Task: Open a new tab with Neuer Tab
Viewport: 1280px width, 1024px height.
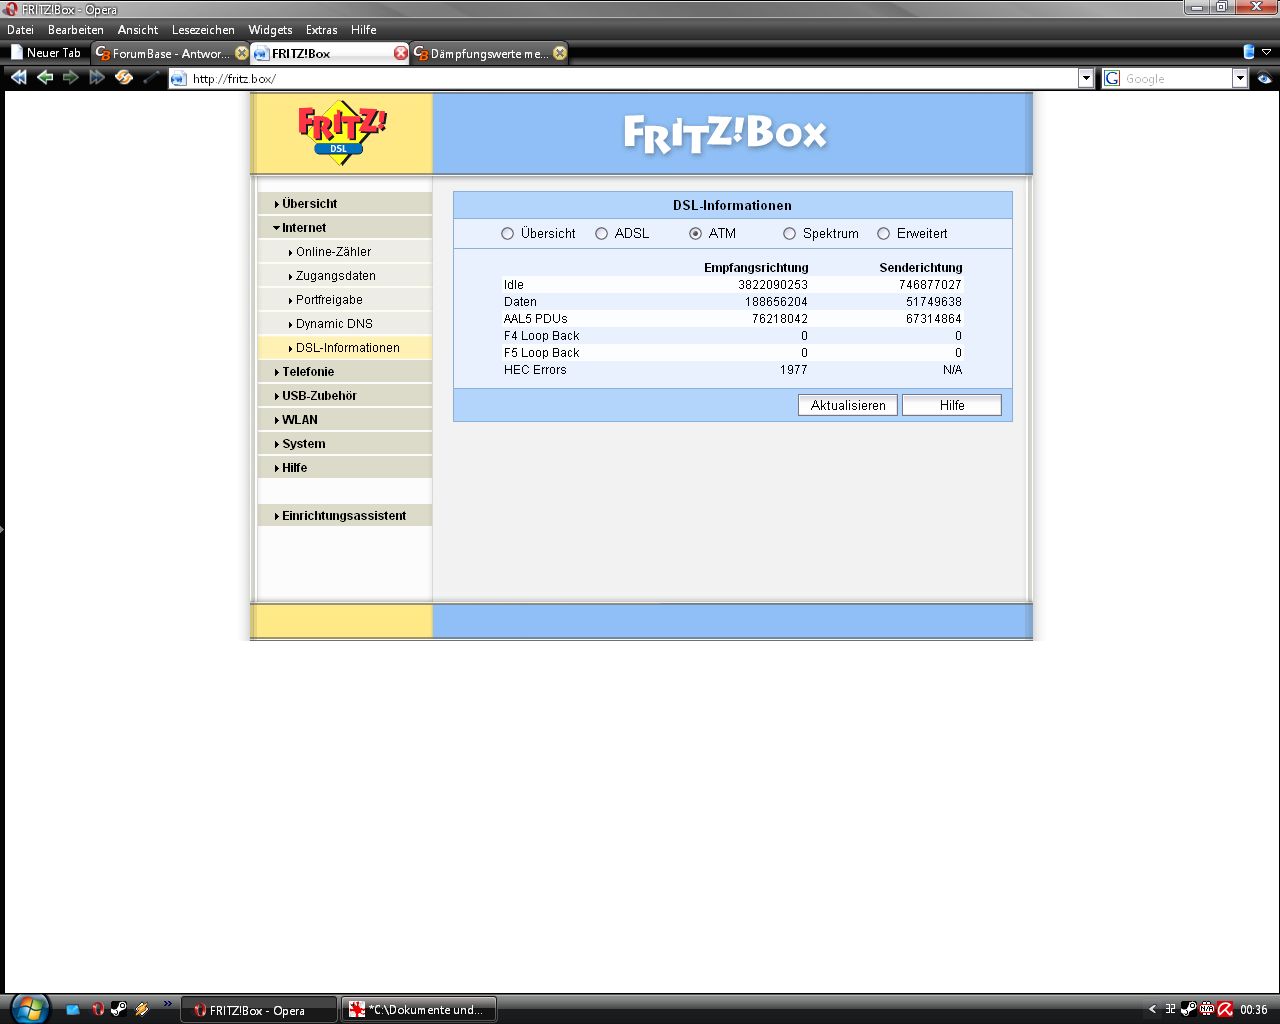Action: click(46, 53)
